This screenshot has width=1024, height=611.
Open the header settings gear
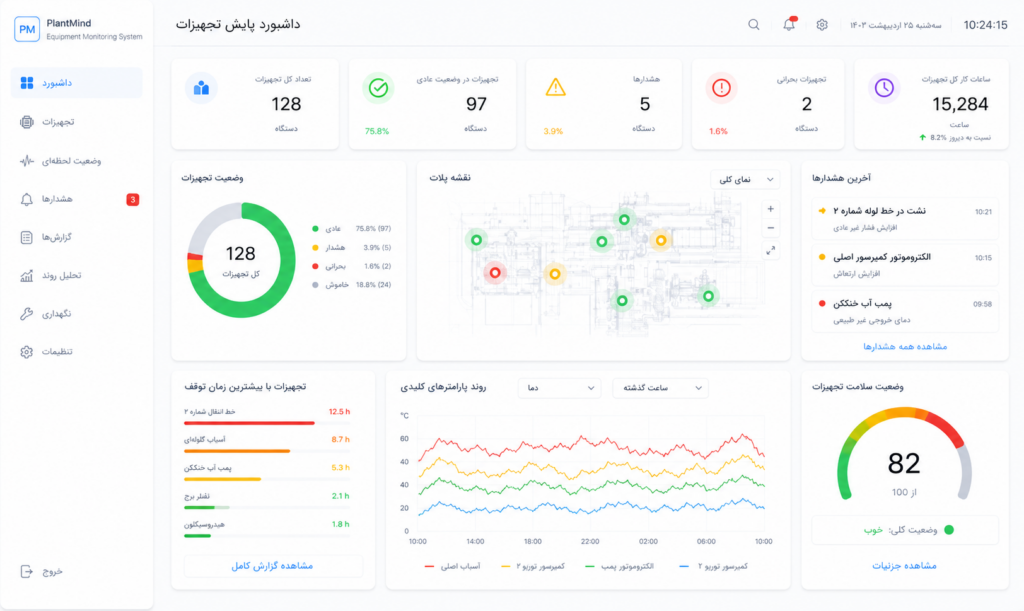[x=822, y=25]
